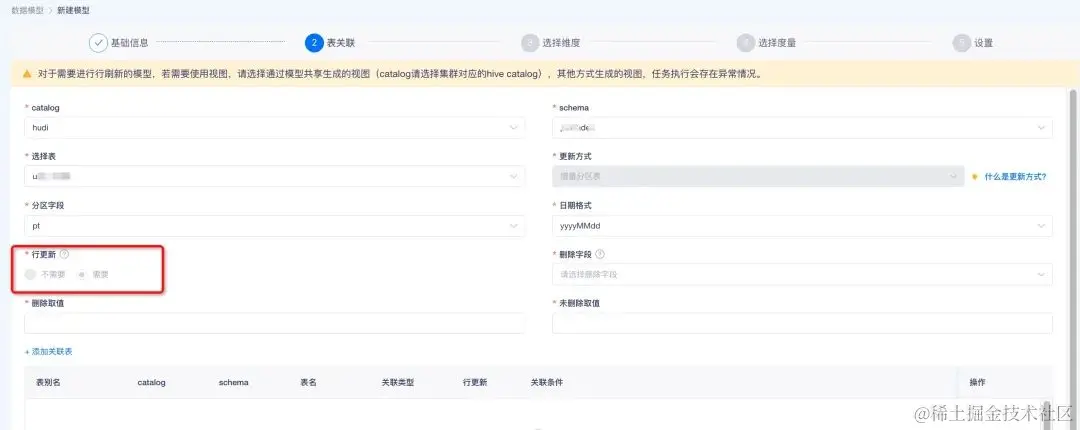Click the step 4 选择度量 circle icon
The image size is (1080, 430).
pyautogui.click(x=745, y=43)
